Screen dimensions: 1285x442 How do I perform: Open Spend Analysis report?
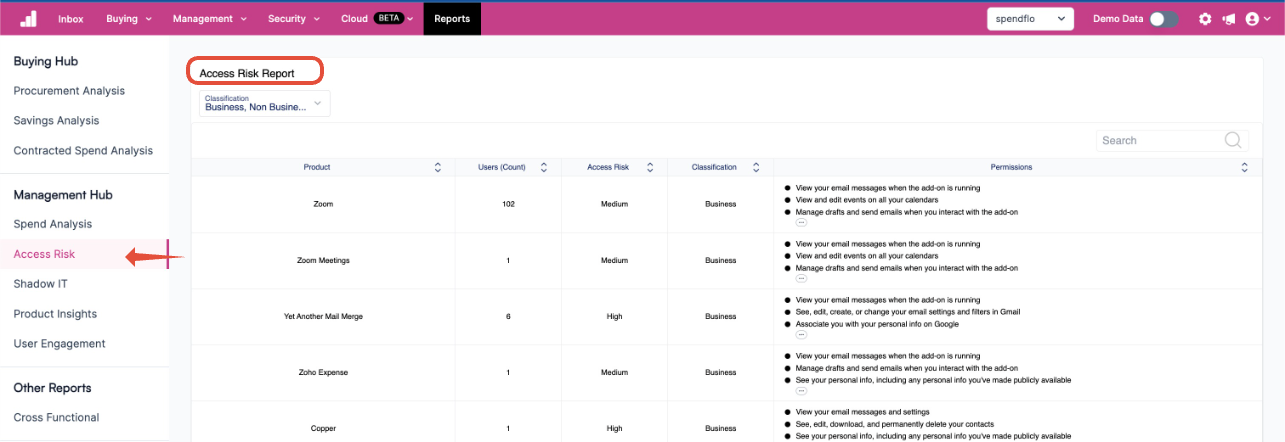[52, 224]
